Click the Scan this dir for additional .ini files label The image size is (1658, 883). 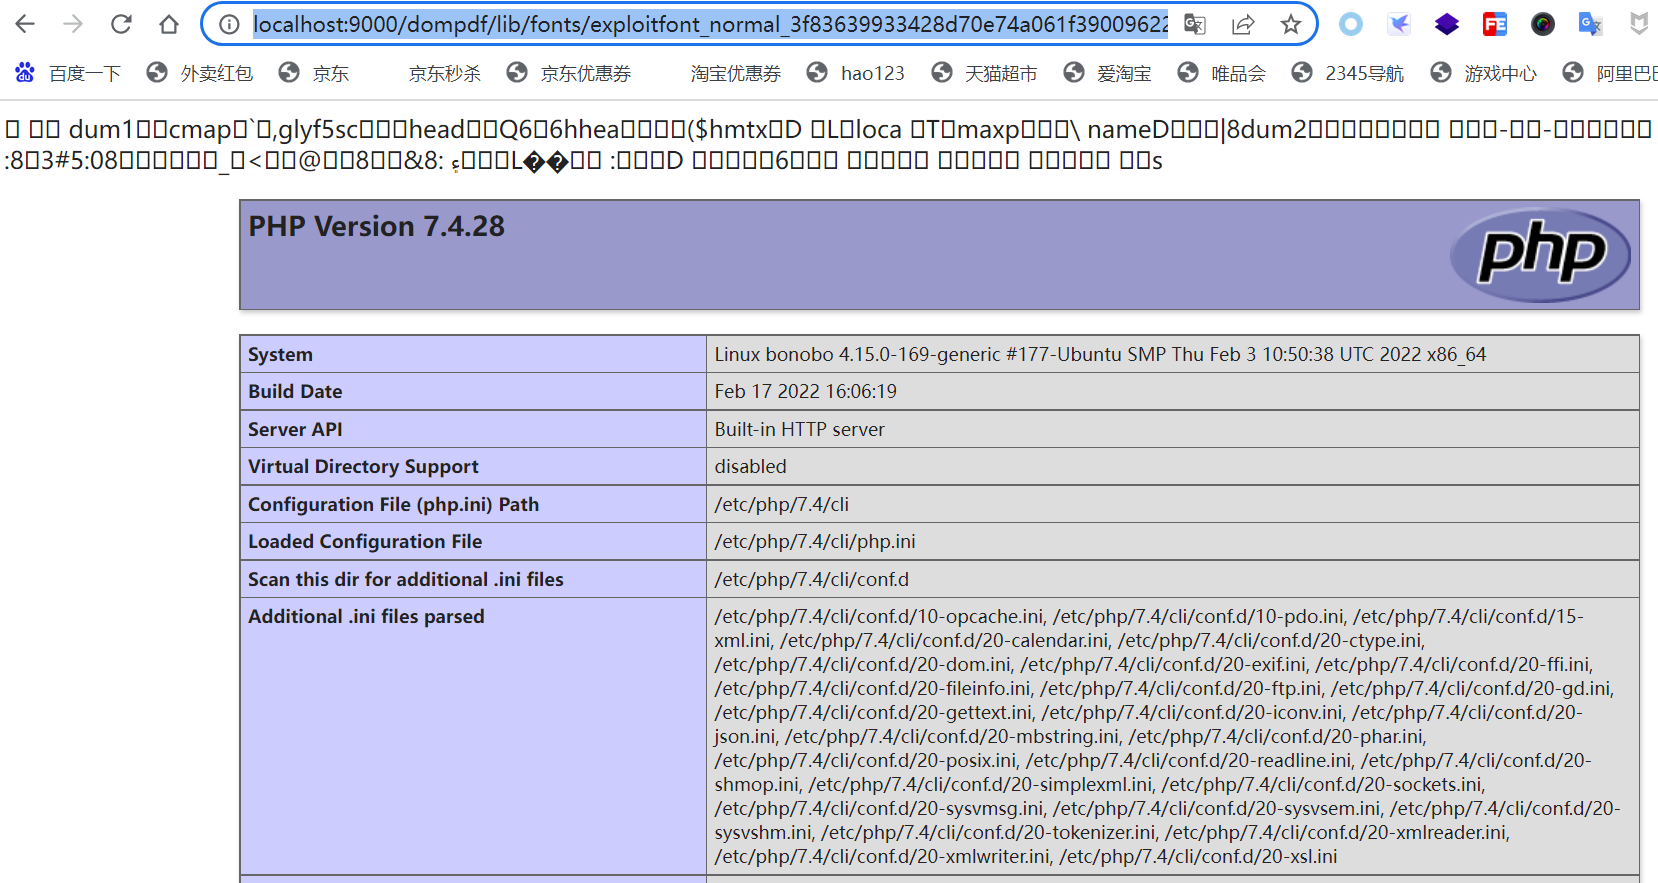tap(406, 579)
